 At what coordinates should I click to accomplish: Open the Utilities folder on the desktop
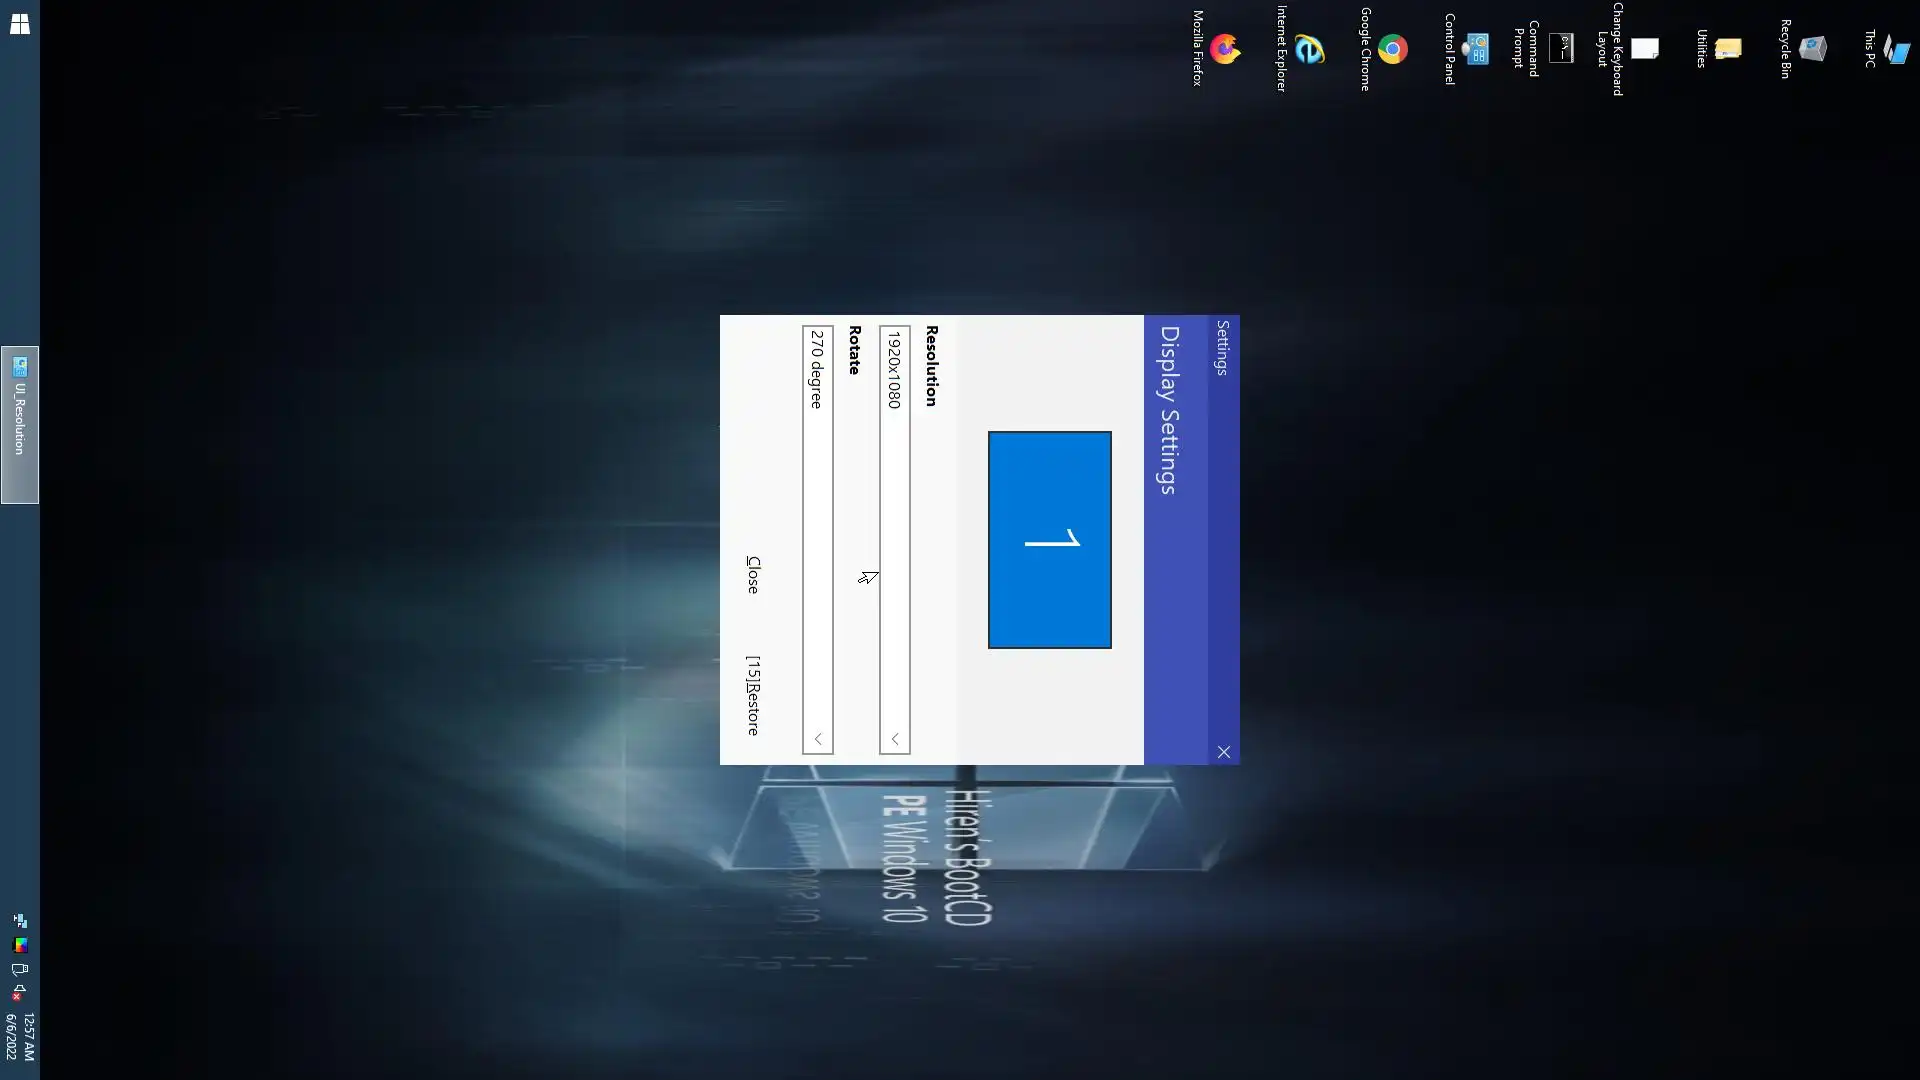[x=1727, y=48]
